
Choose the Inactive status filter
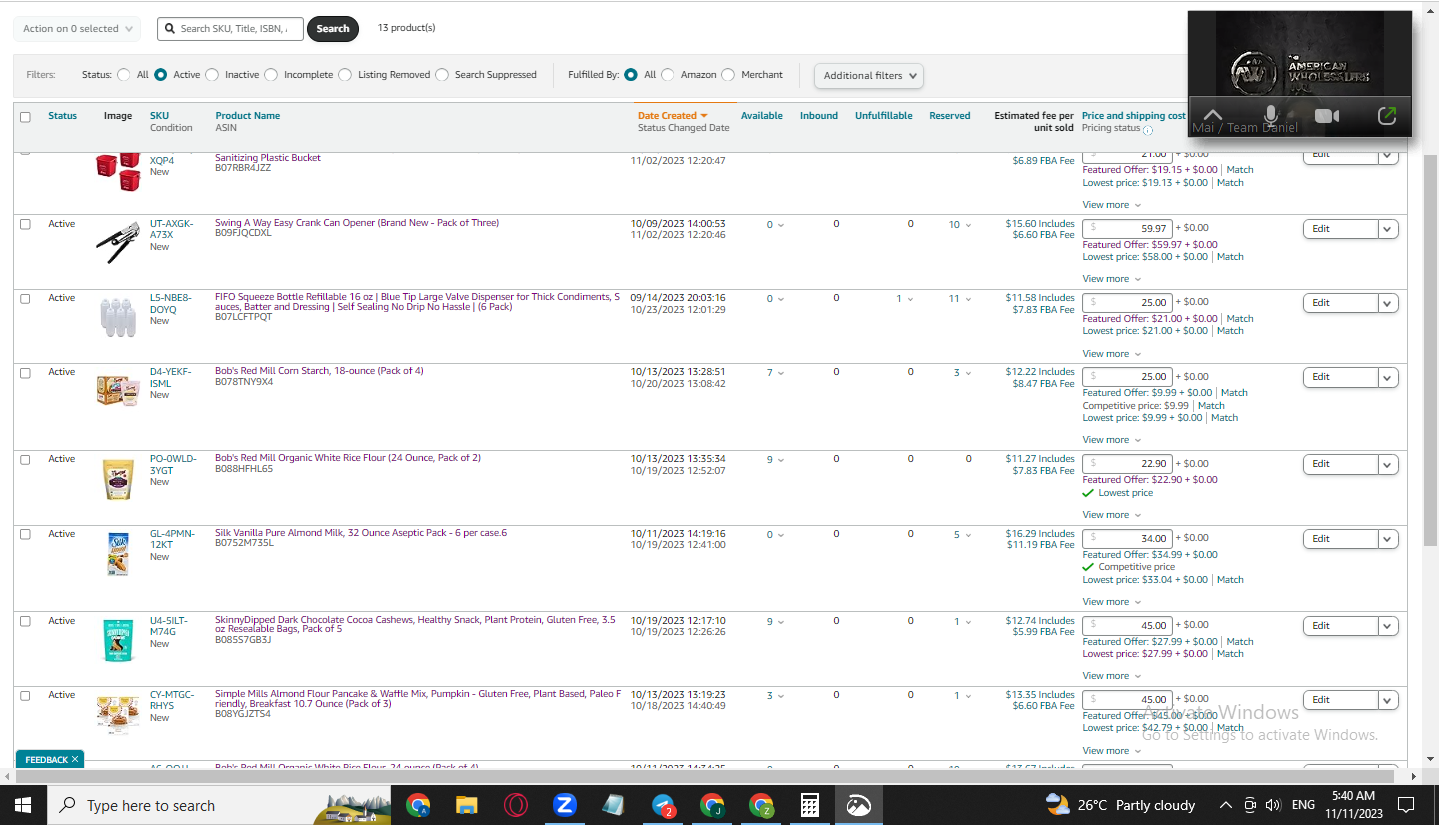point(213,75)
